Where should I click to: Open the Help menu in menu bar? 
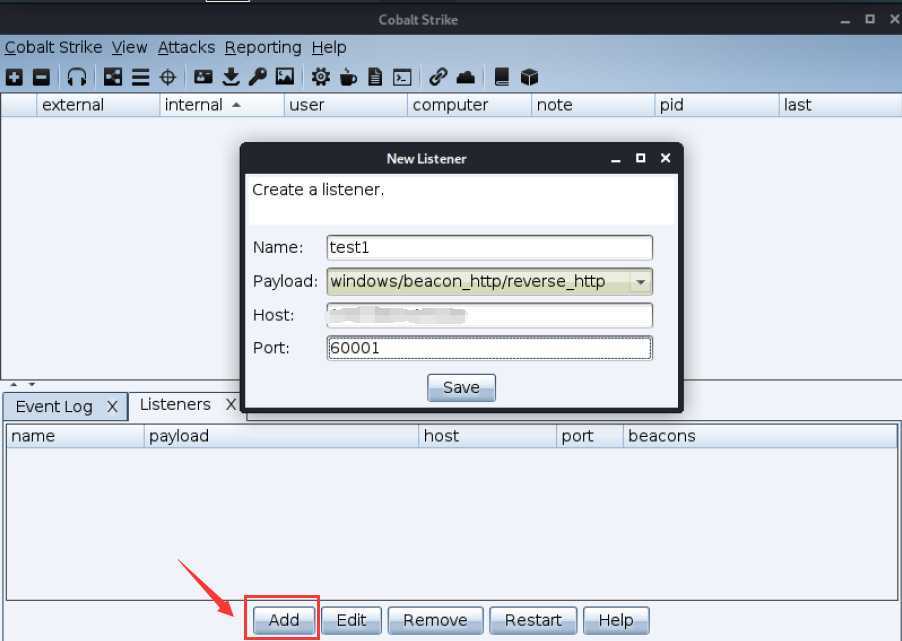[x=329, y=47]
